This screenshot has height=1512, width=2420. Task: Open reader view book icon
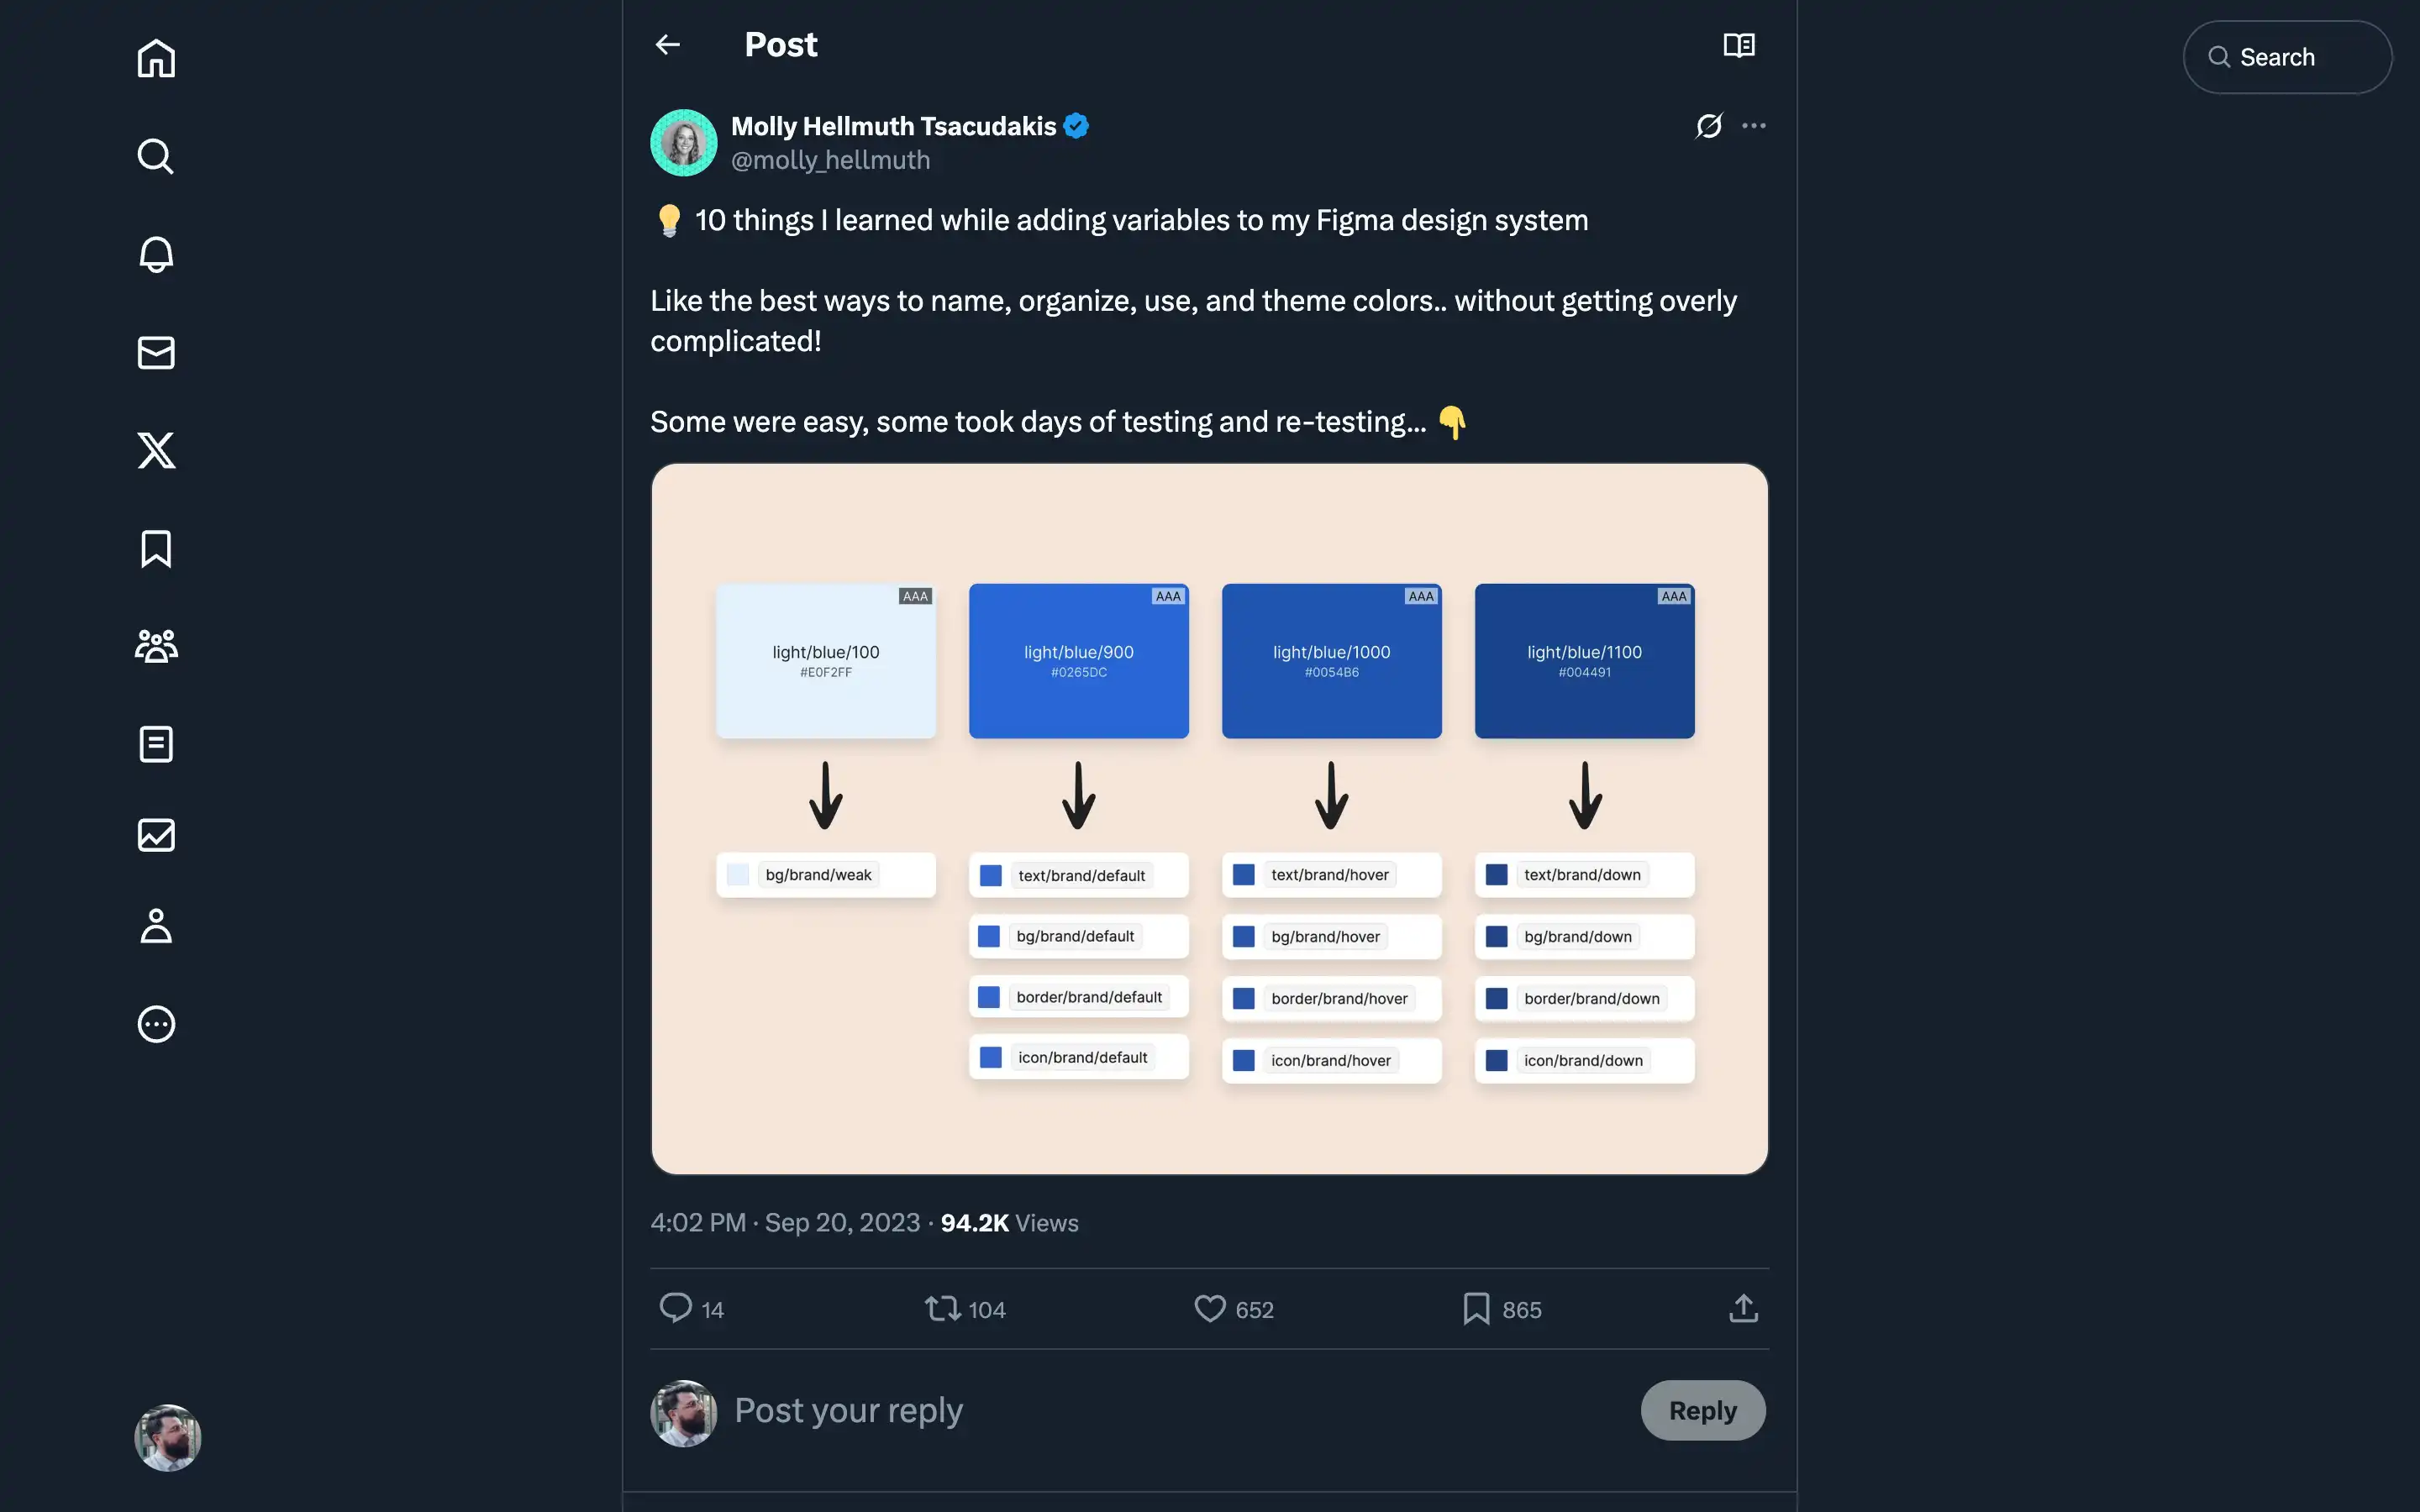(x=1739, y=45)
